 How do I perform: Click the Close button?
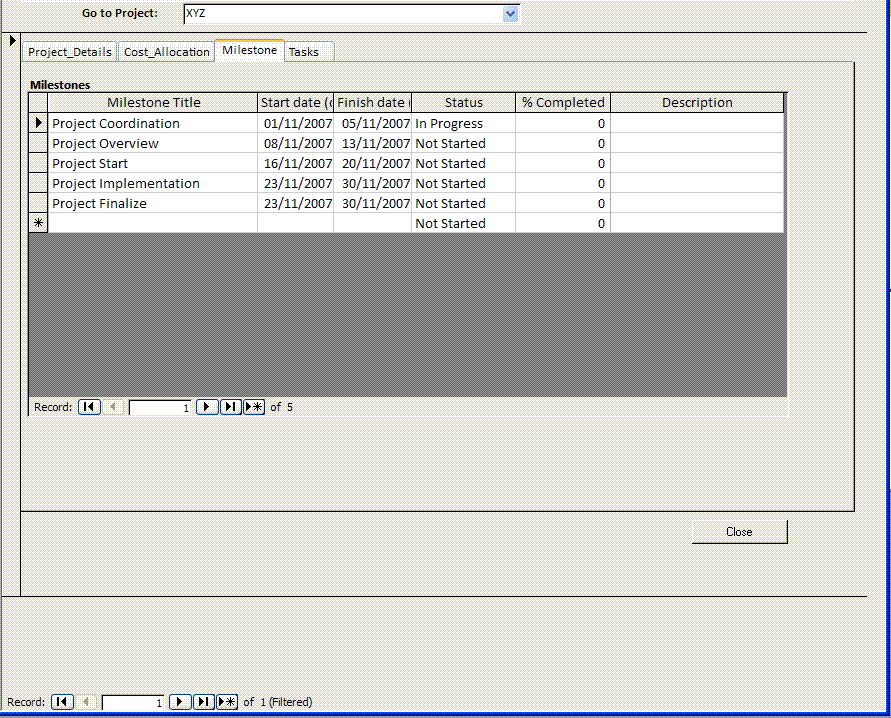pos(739,532)
